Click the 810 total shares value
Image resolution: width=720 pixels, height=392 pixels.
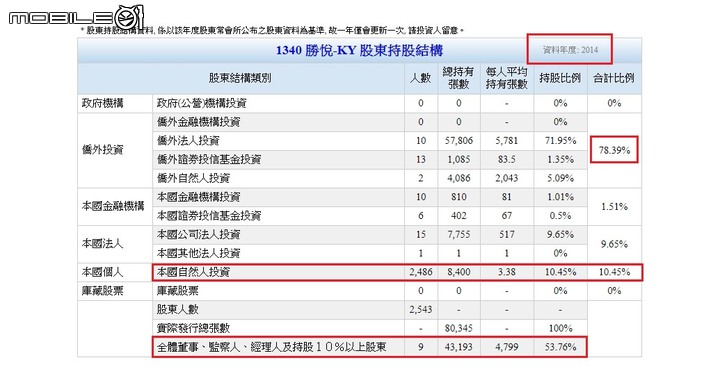[459, 197]
